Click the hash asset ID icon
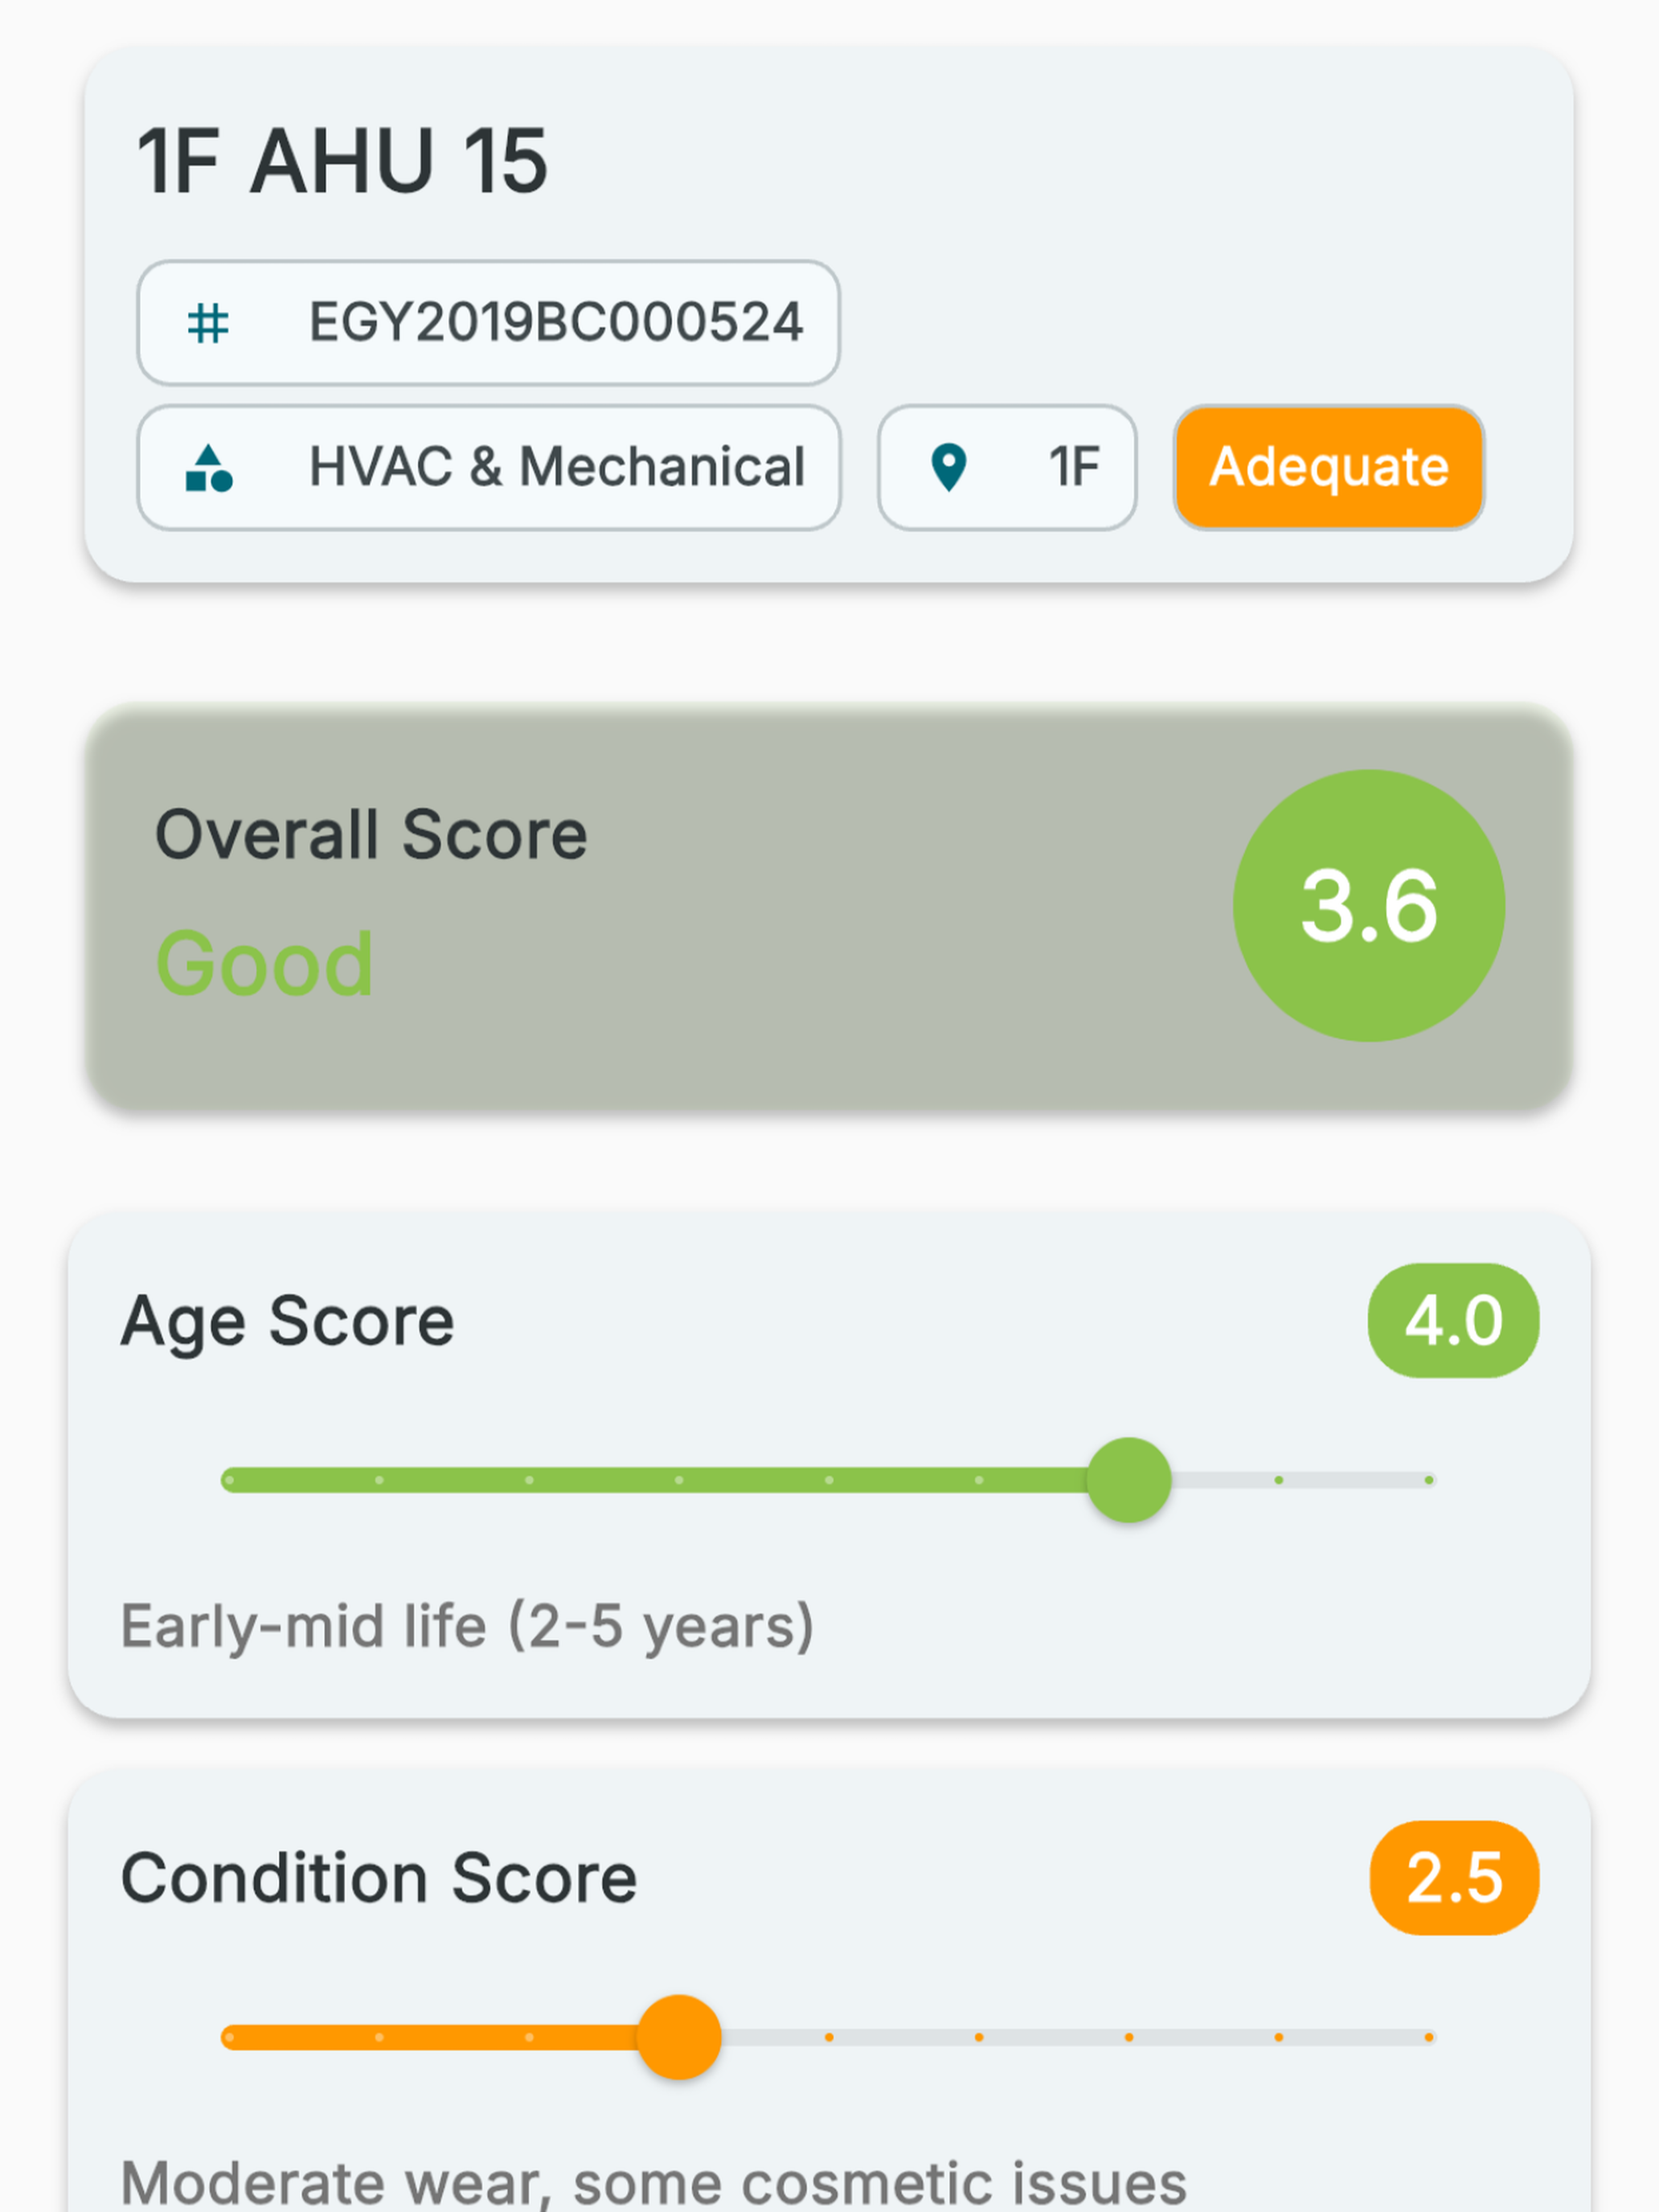 click(208, 323)
